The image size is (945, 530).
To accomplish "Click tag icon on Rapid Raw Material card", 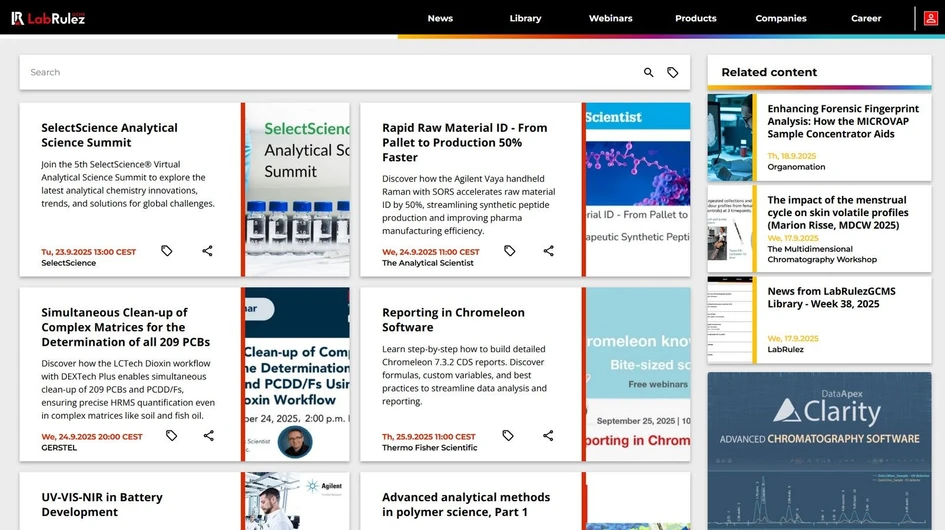I will click(509, 251).
